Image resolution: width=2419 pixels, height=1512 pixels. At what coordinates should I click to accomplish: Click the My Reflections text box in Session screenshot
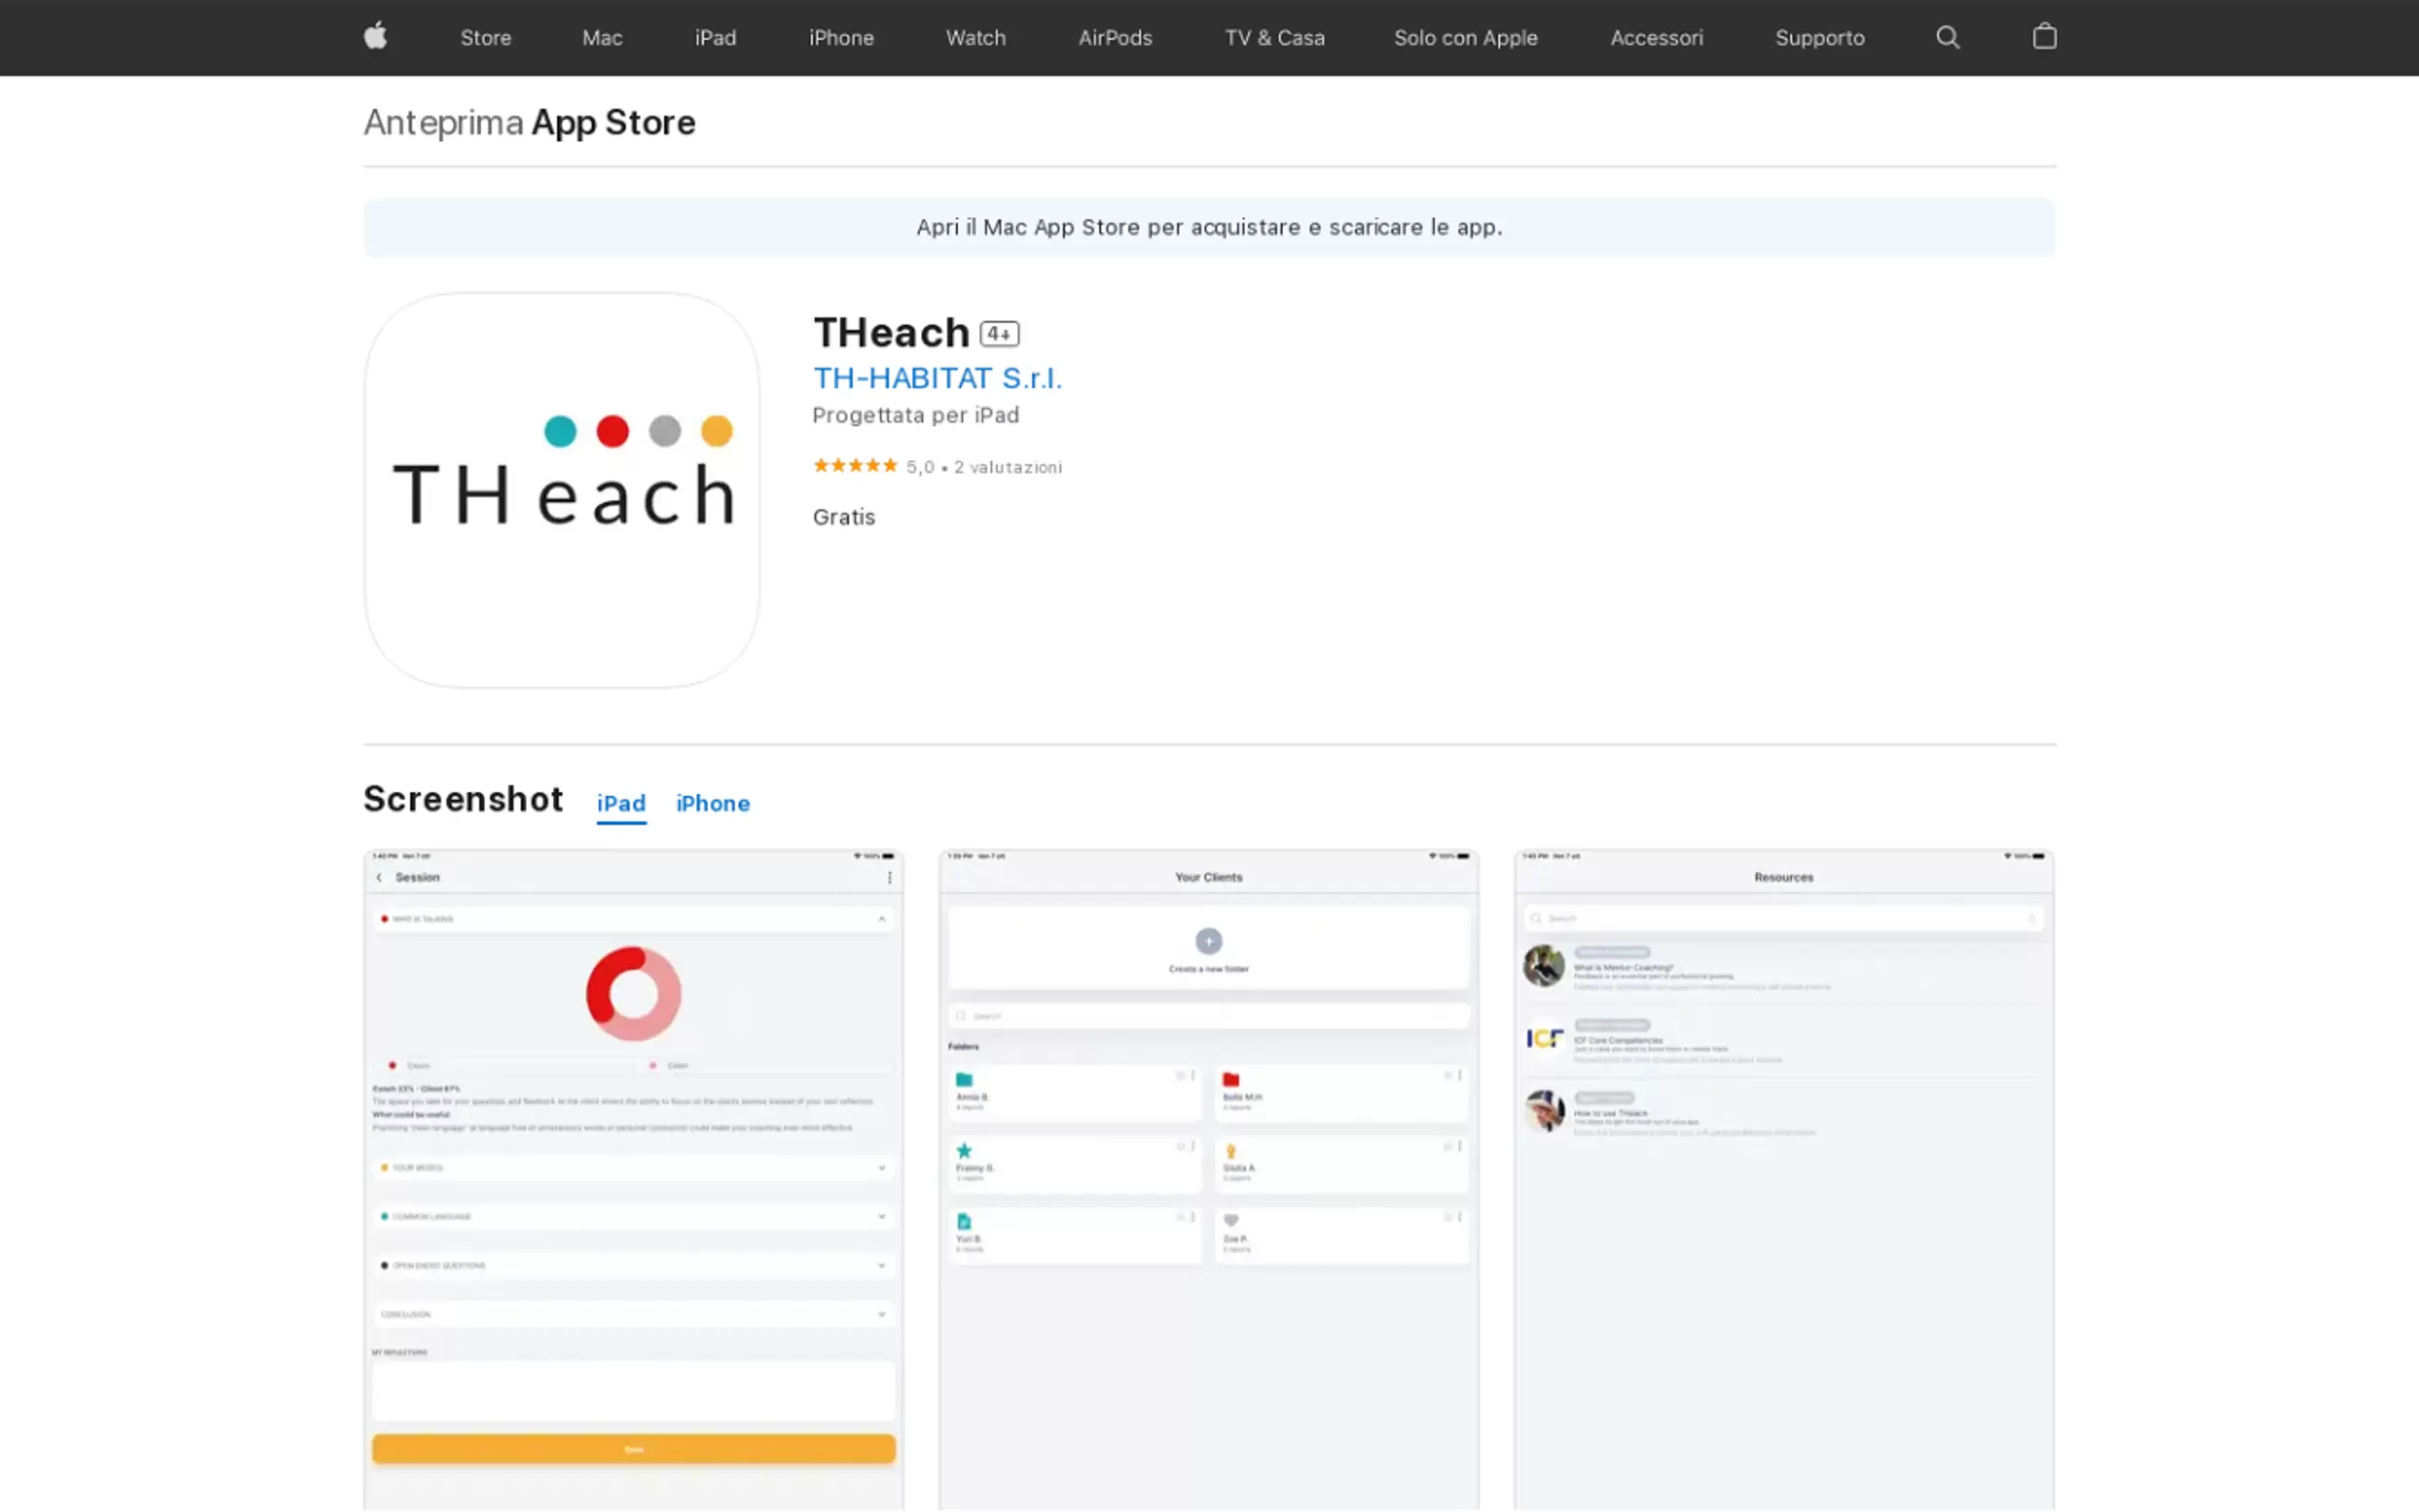coord(633,1390)
